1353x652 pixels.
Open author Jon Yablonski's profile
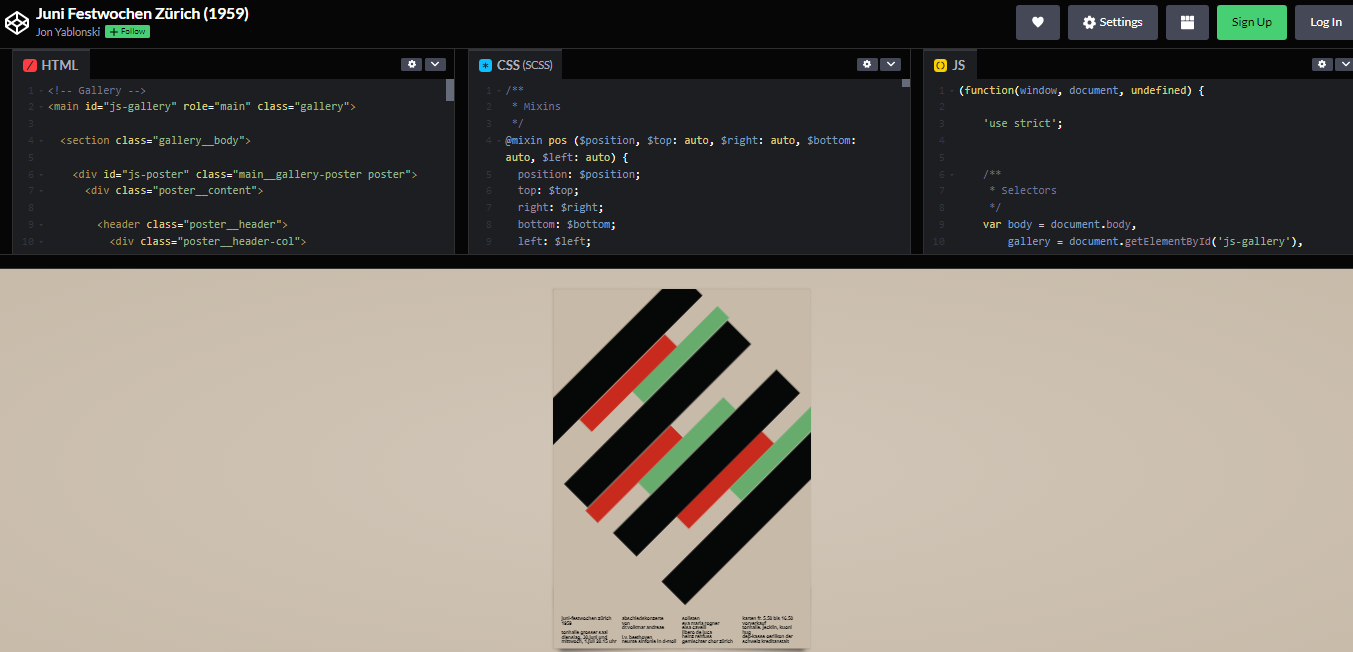68,32
